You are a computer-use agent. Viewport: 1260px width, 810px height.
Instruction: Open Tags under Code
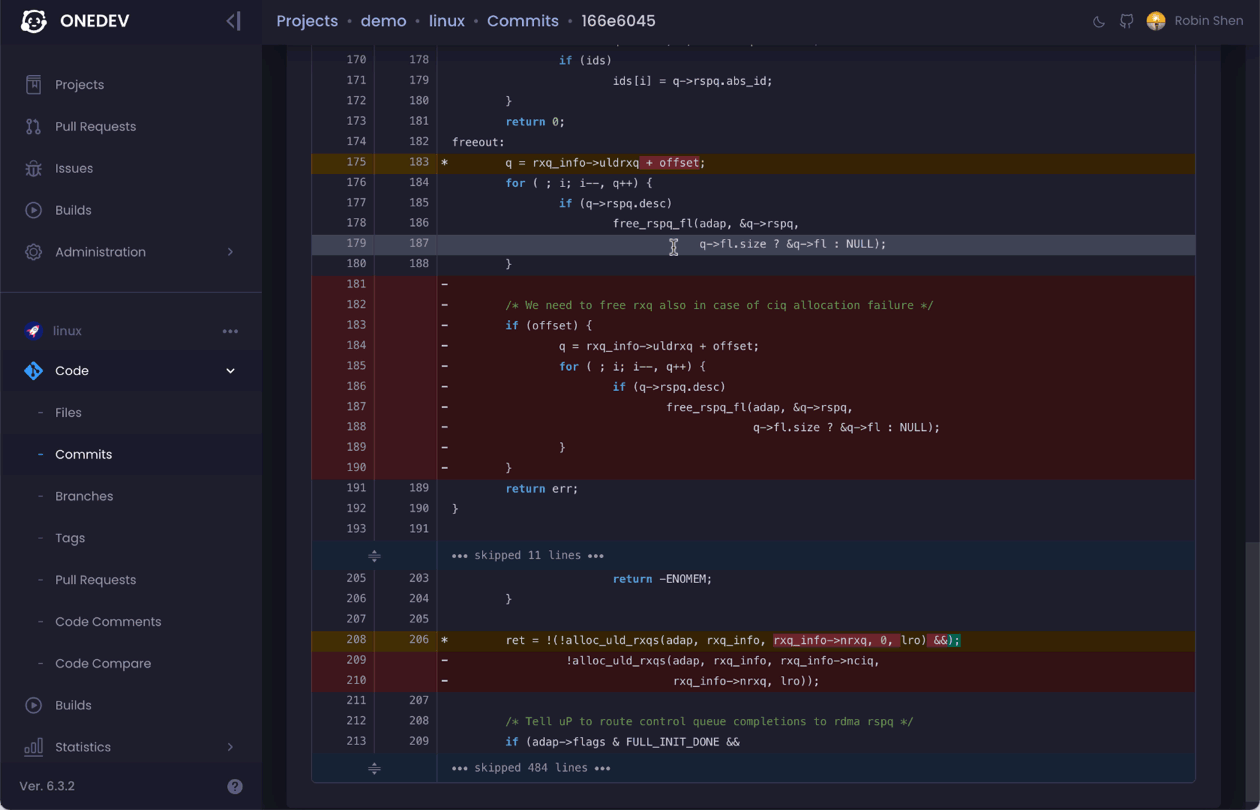point(70,538)
